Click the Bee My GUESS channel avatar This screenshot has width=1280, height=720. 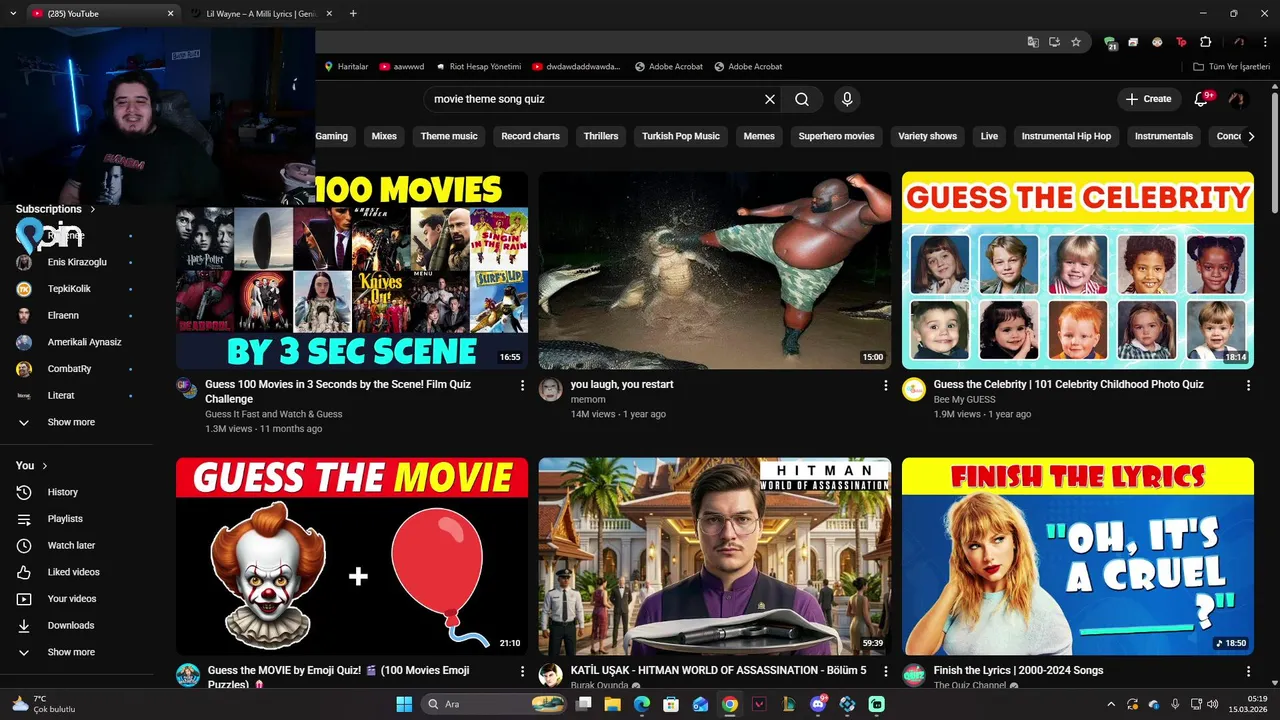click(914, 390)
